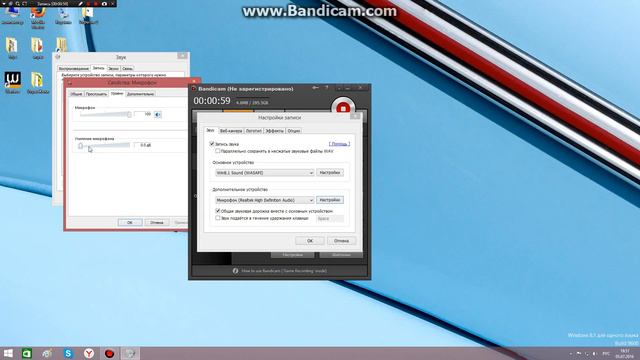Toggle the shared audio track with main device checkbox
Viewport: 640px width, 360px height.
[x=218, y=211]
